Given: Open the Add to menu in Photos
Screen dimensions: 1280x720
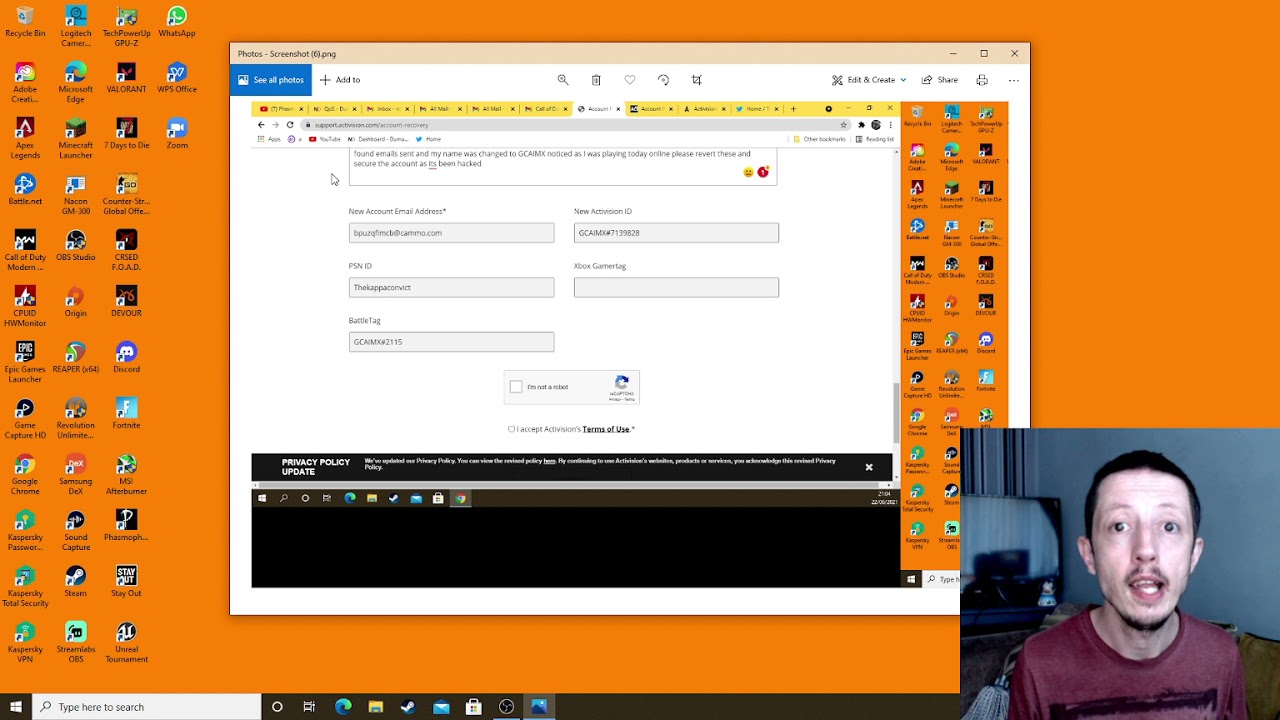Looking at the screenshot, I should coord(340,80).
